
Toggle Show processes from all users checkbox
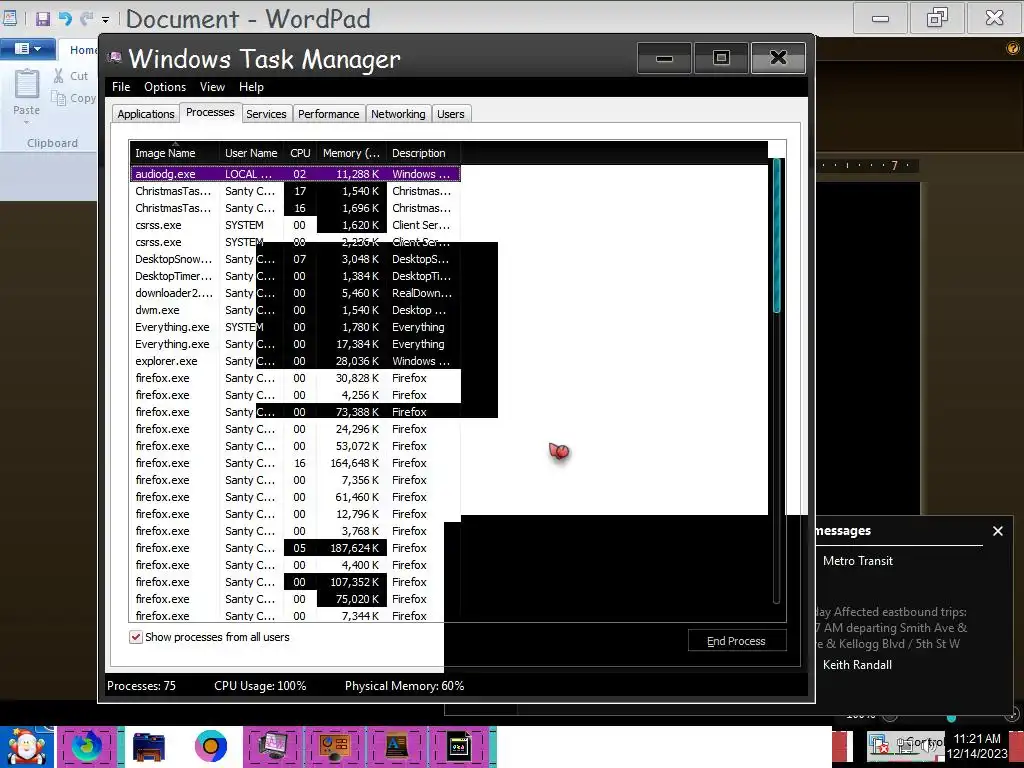[x=136, y=637]
